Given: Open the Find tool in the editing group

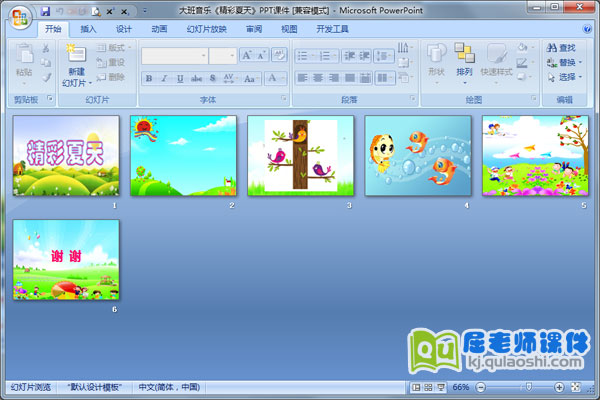Looking at the screenshot, I should 560,47.
